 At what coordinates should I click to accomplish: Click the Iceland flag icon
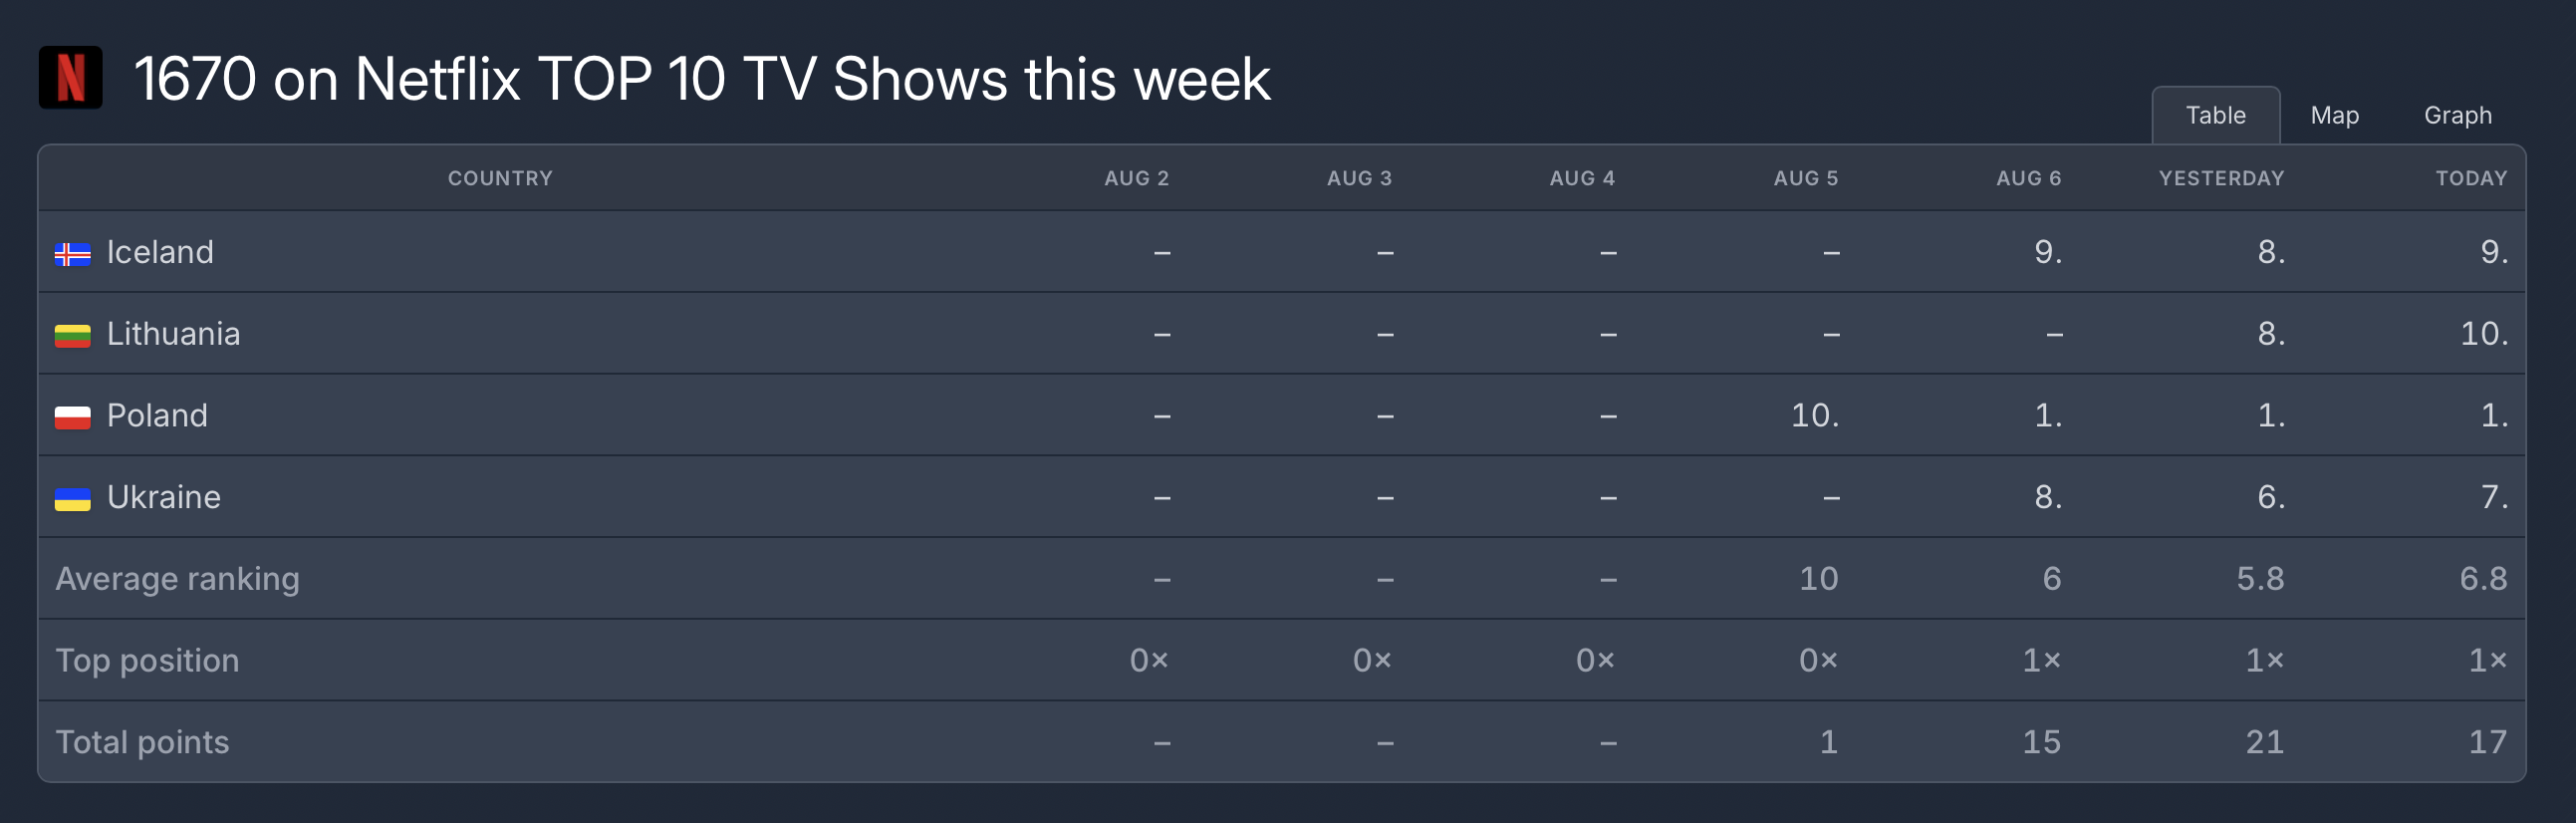(x=72, y=254)
